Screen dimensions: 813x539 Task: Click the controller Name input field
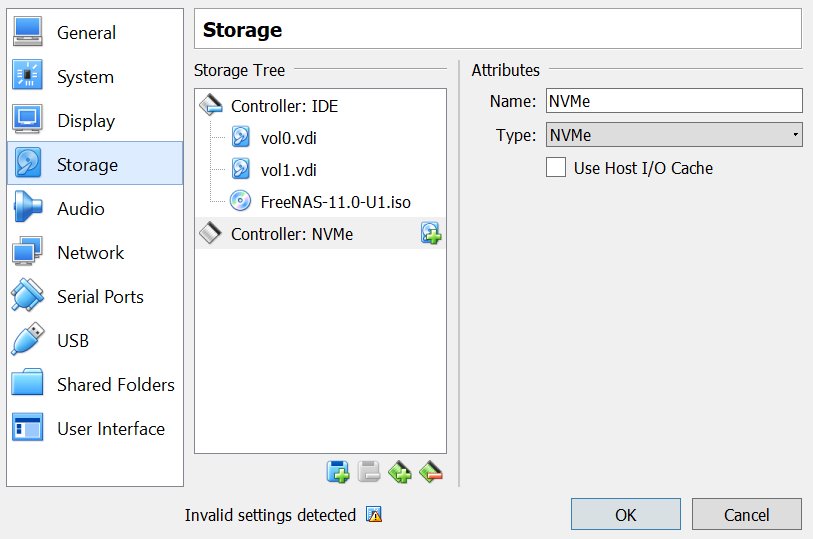[674, 101]
